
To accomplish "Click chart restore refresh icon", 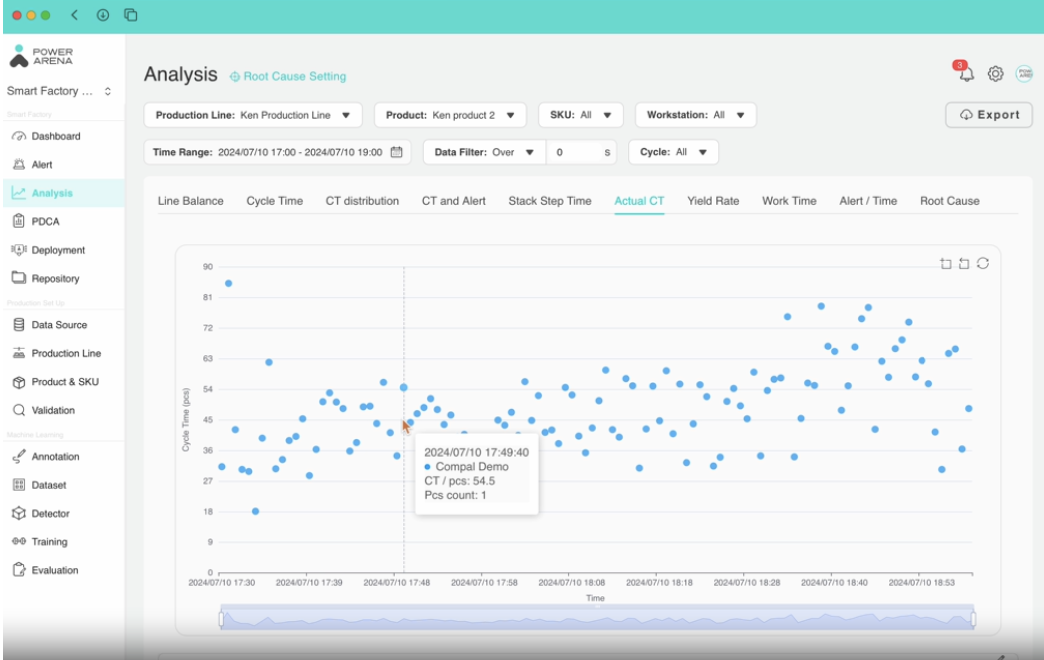I will point(983,263).
